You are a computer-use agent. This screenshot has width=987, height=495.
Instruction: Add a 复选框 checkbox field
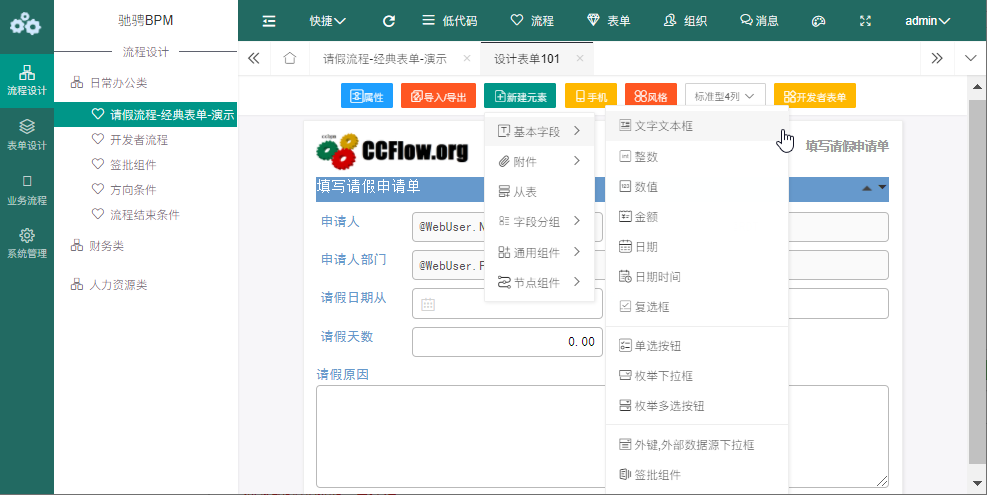click(x=697, y=307)
